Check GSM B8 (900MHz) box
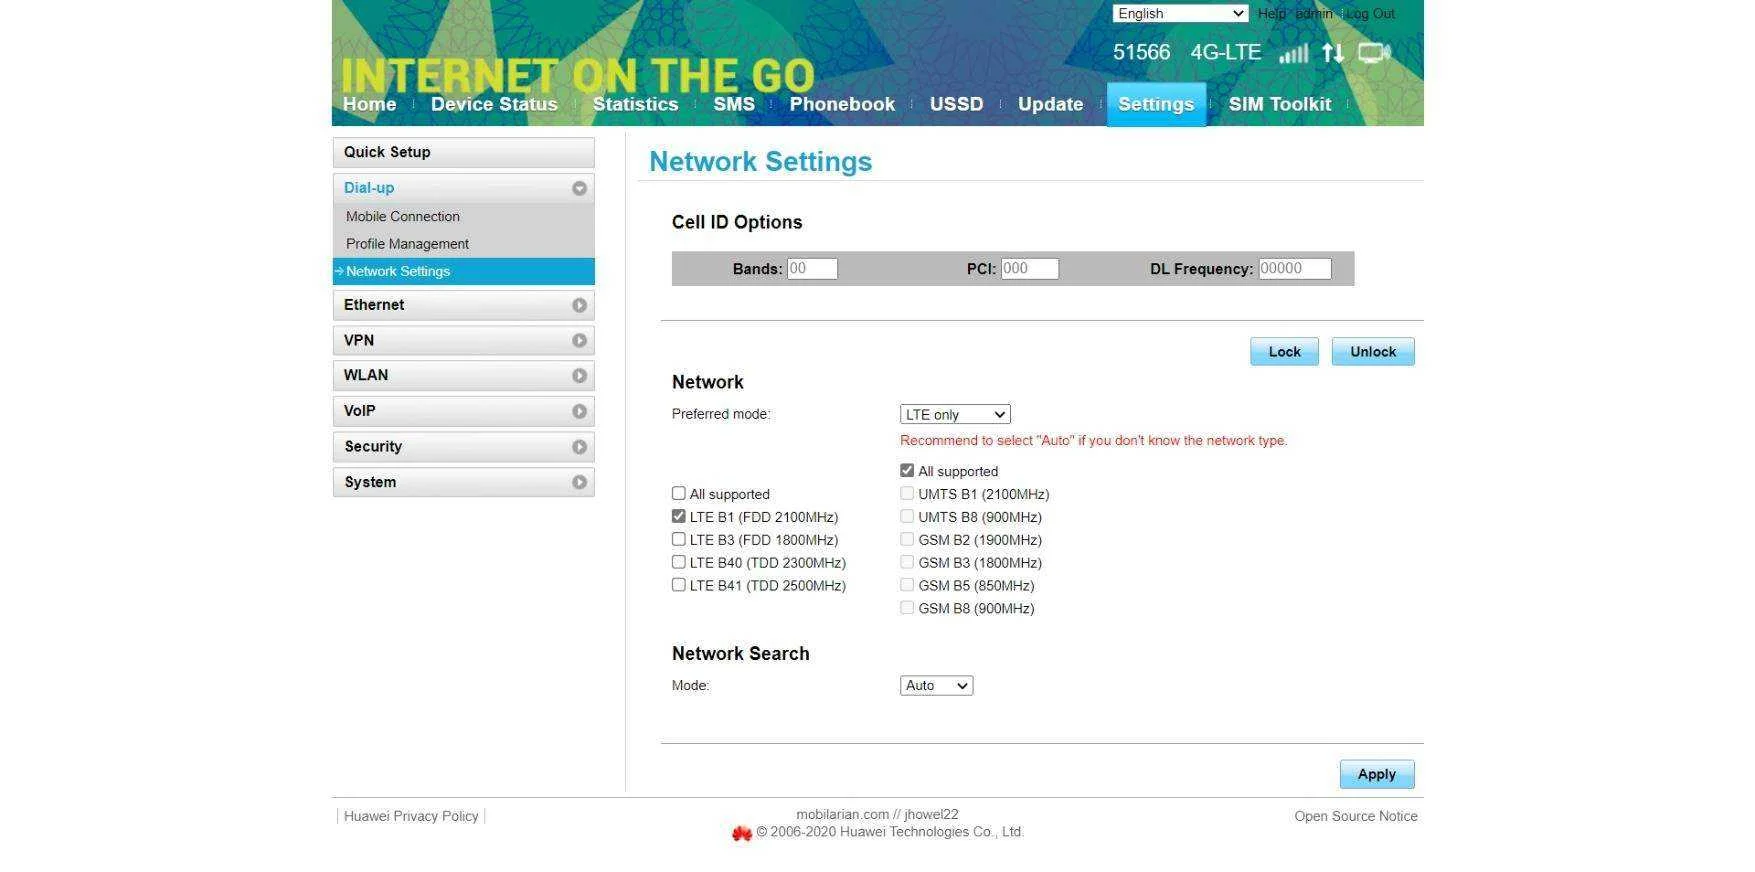The image size is (1755, 872). point(907,607)
